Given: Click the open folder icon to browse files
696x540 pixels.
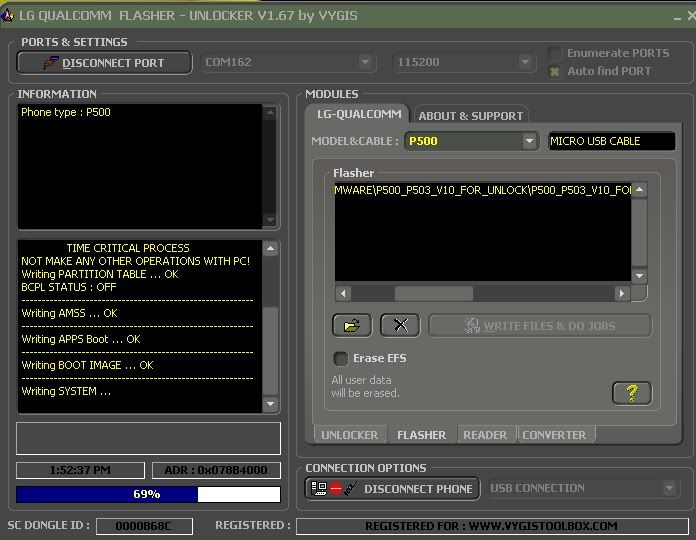Looking at the screenshot, I should 352,326.
